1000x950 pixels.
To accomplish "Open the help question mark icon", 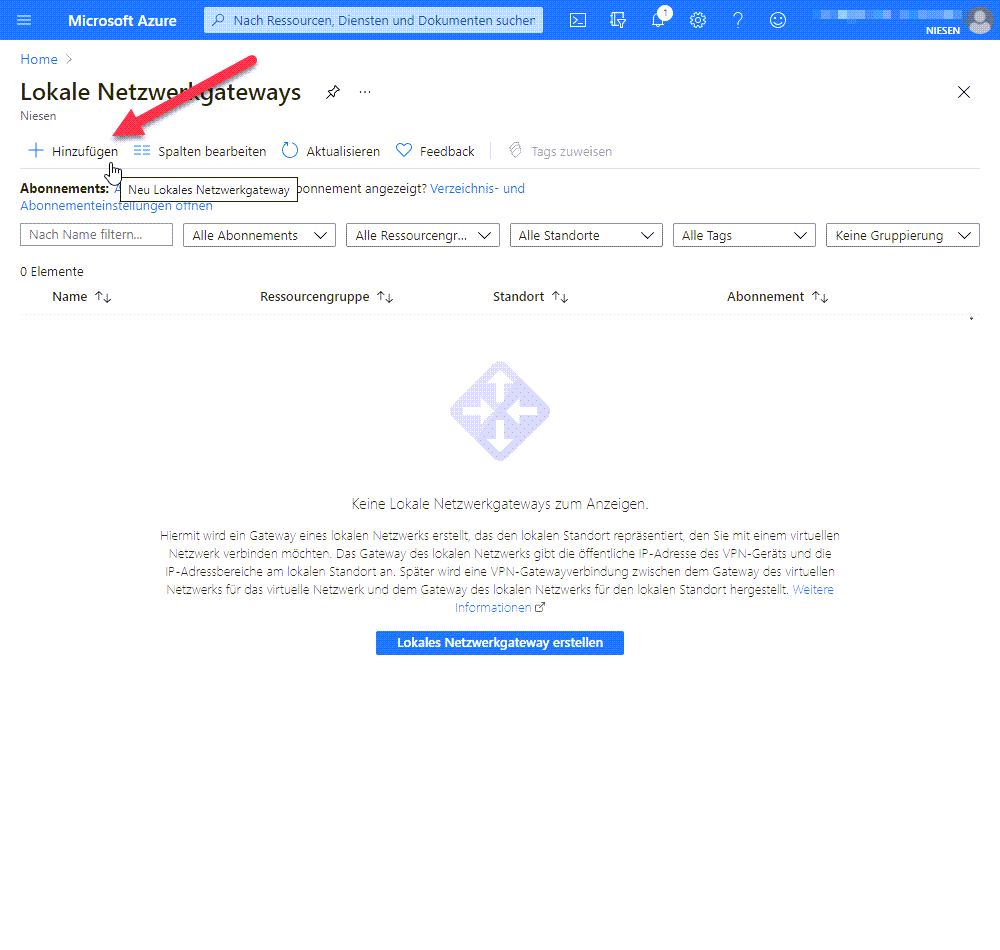I will (x=738, y=20).
